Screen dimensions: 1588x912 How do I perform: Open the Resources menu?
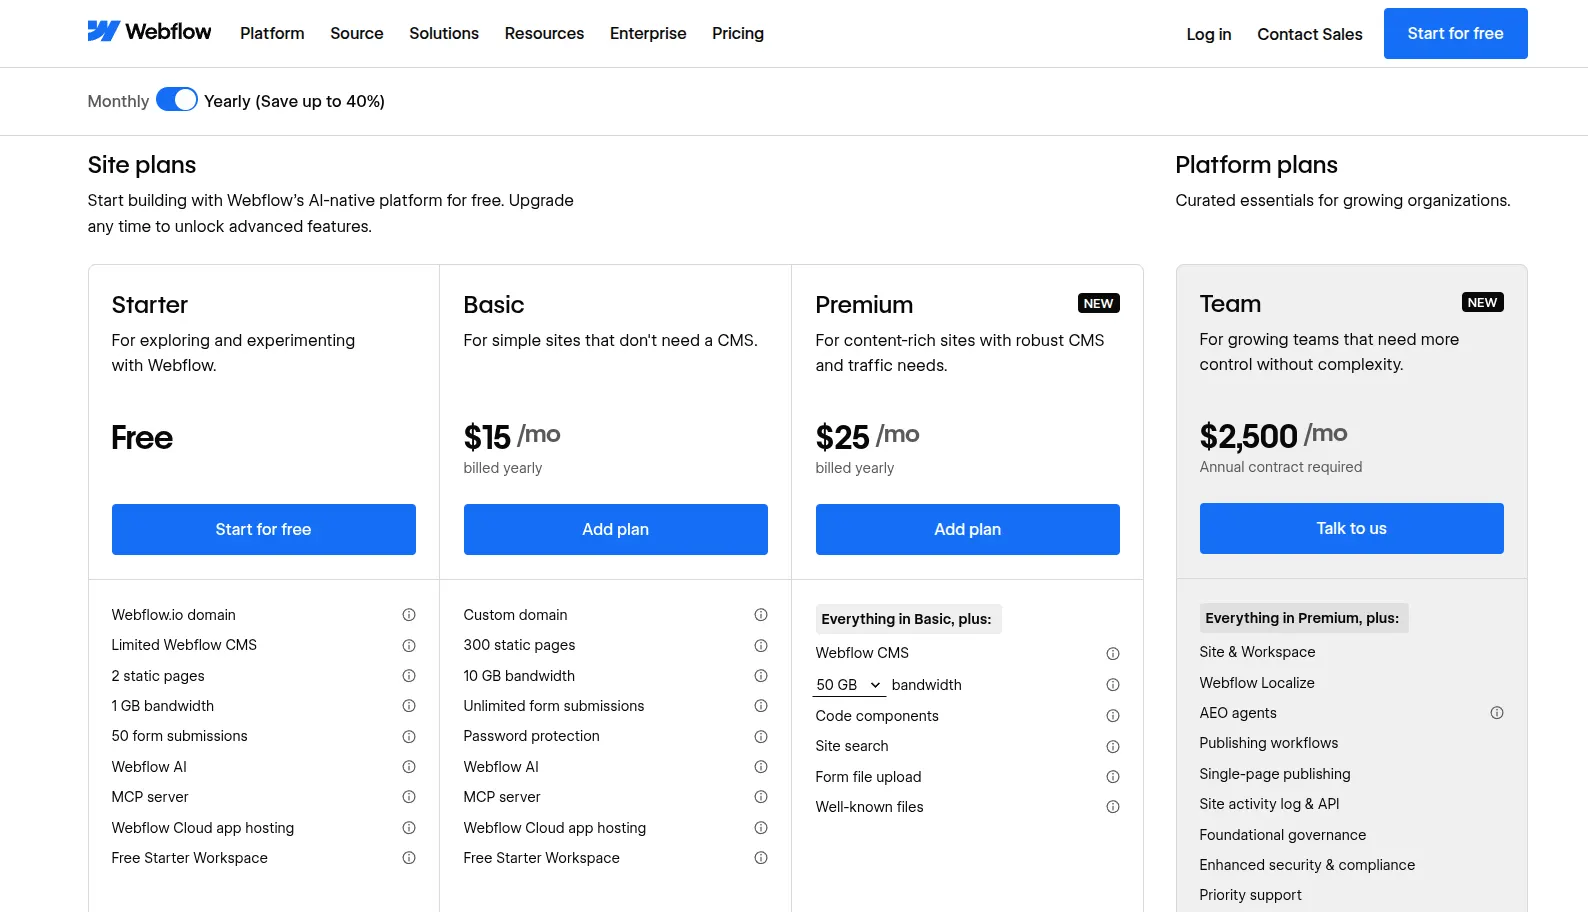point(544,33)
